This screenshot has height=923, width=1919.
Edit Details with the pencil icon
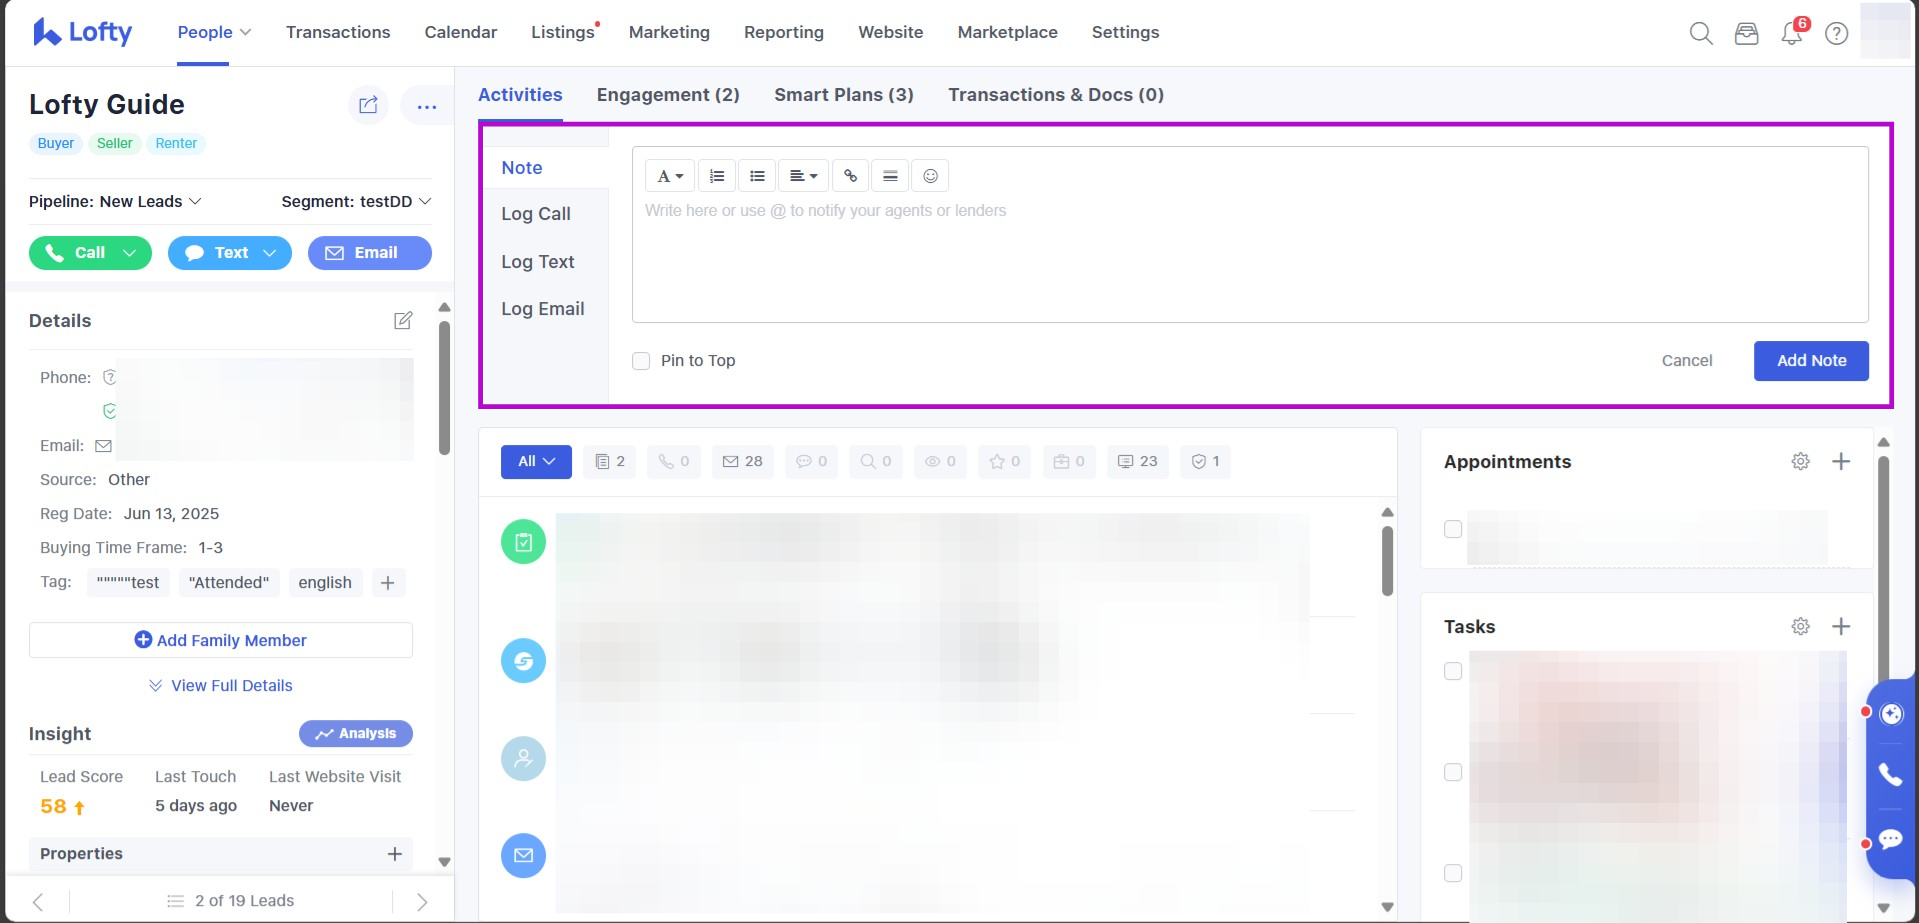[x=402, y=321]
